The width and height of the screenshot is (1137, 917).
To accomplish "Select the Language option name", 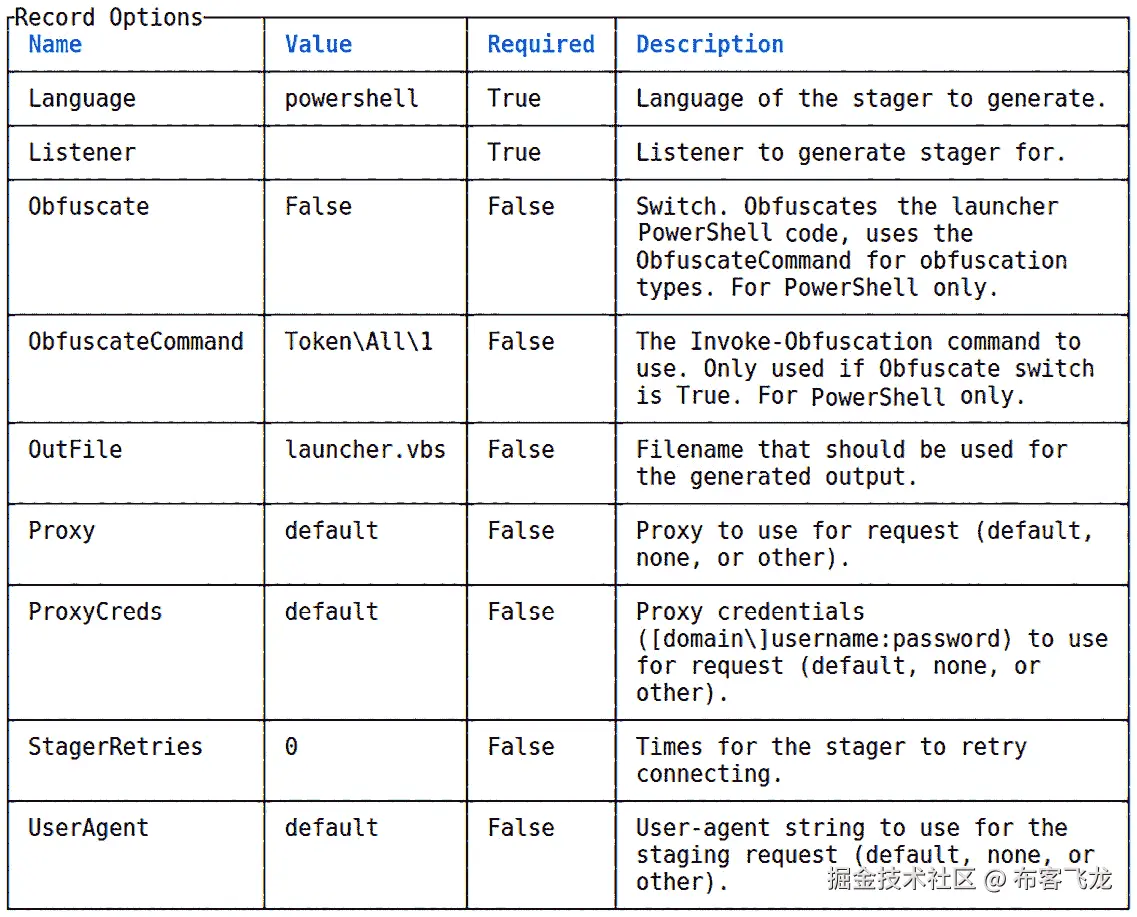I will pos(81,99).
